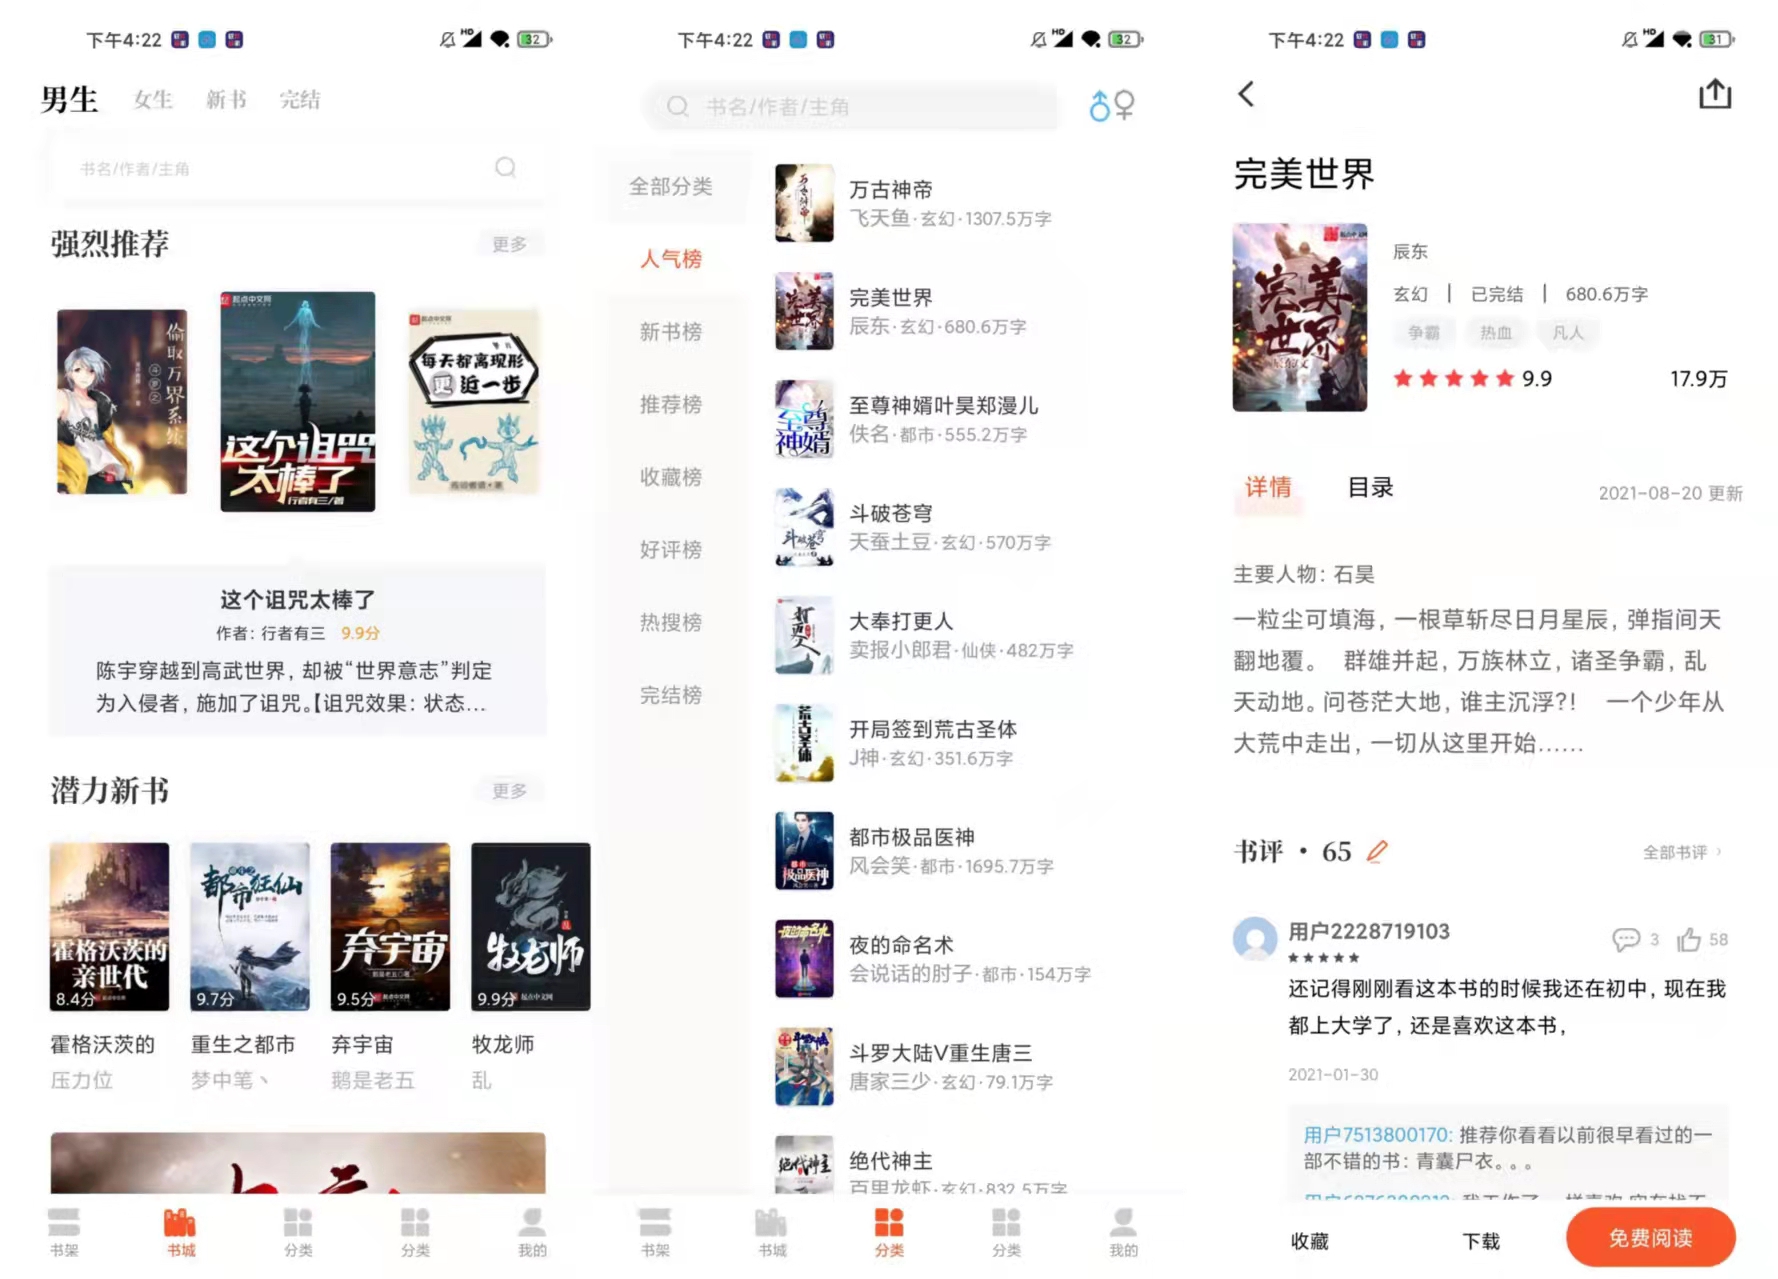Open 更多 next to 潜力新书
The width and height of the screenshot is (1778, 1279).
(x=510, y=790)
